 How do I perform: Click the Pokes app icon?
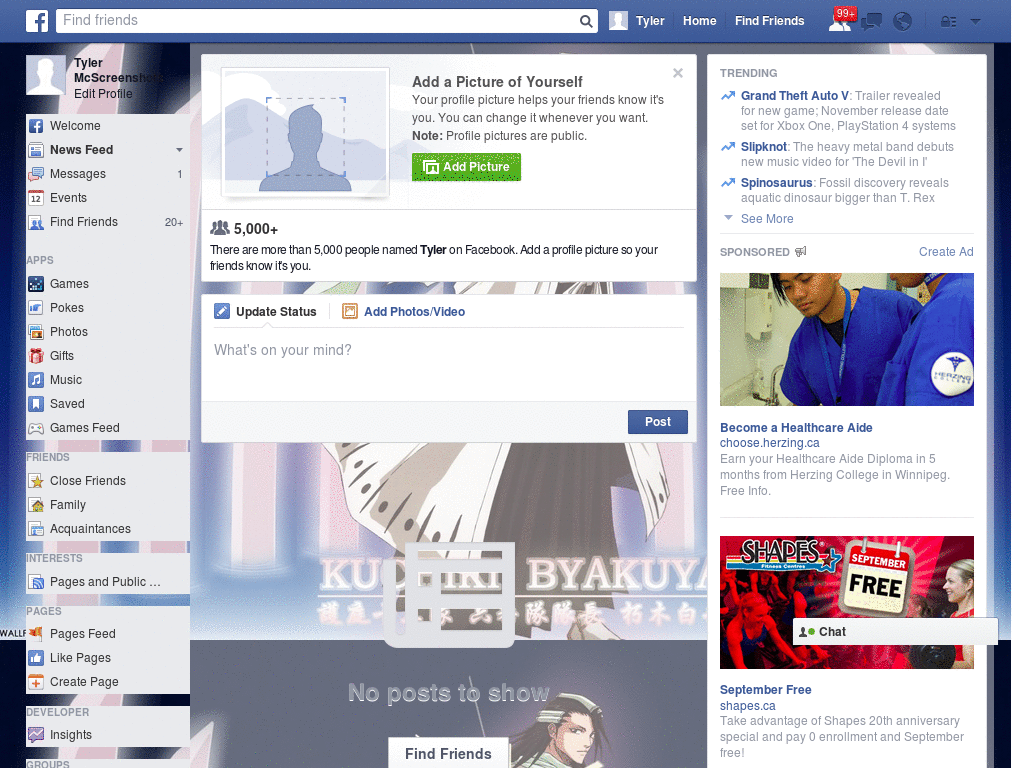tap(37, 308)
